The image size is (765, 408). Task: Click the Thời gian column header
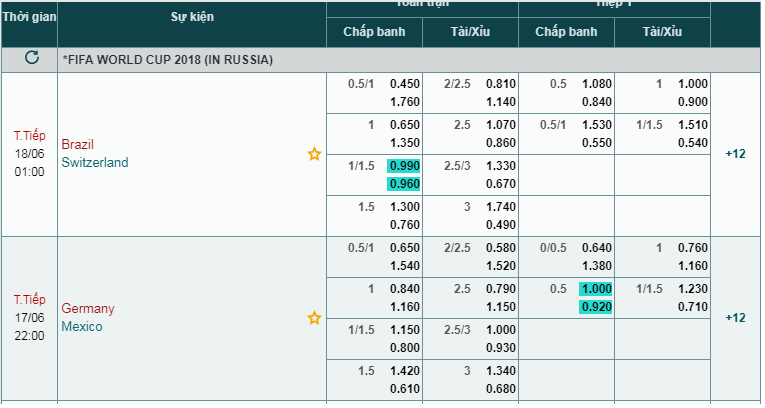pyautogui.click(x=29, y=17)
